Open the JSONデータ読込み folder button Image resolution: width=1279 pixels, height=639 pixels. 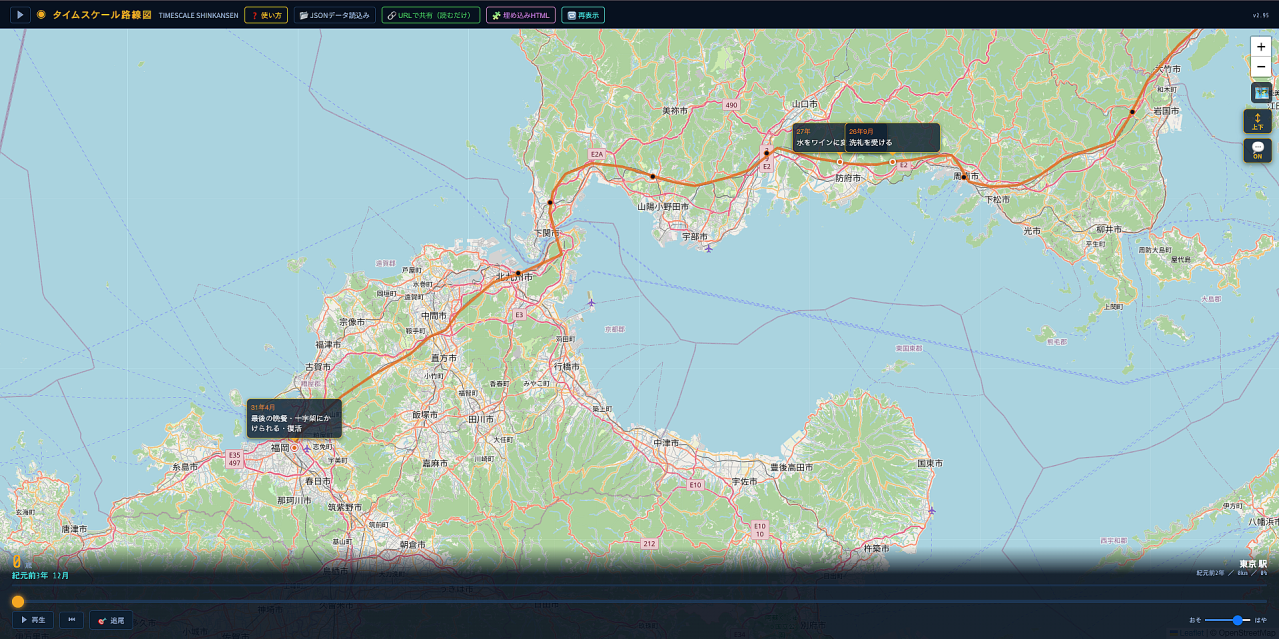[335, 15]
